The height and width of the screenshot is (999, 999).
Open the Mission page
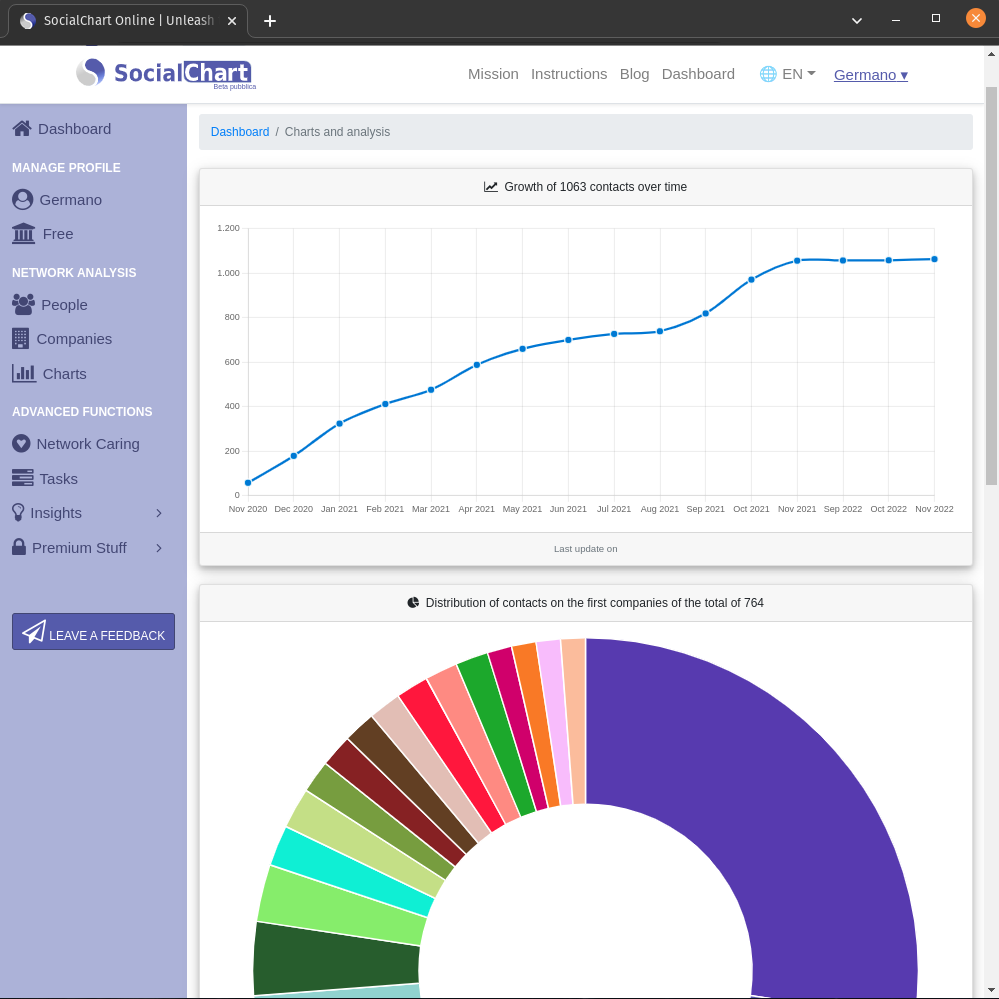tap(493, 74)
